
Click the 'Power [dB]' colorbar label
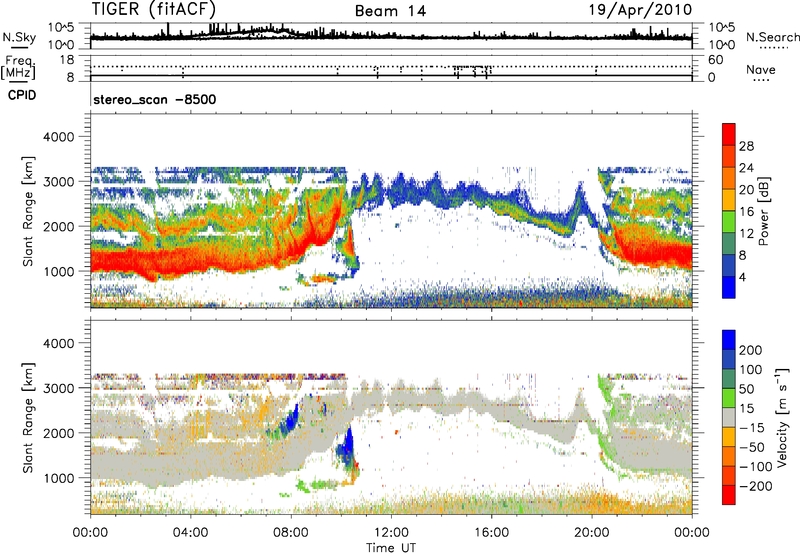(763, 211)
